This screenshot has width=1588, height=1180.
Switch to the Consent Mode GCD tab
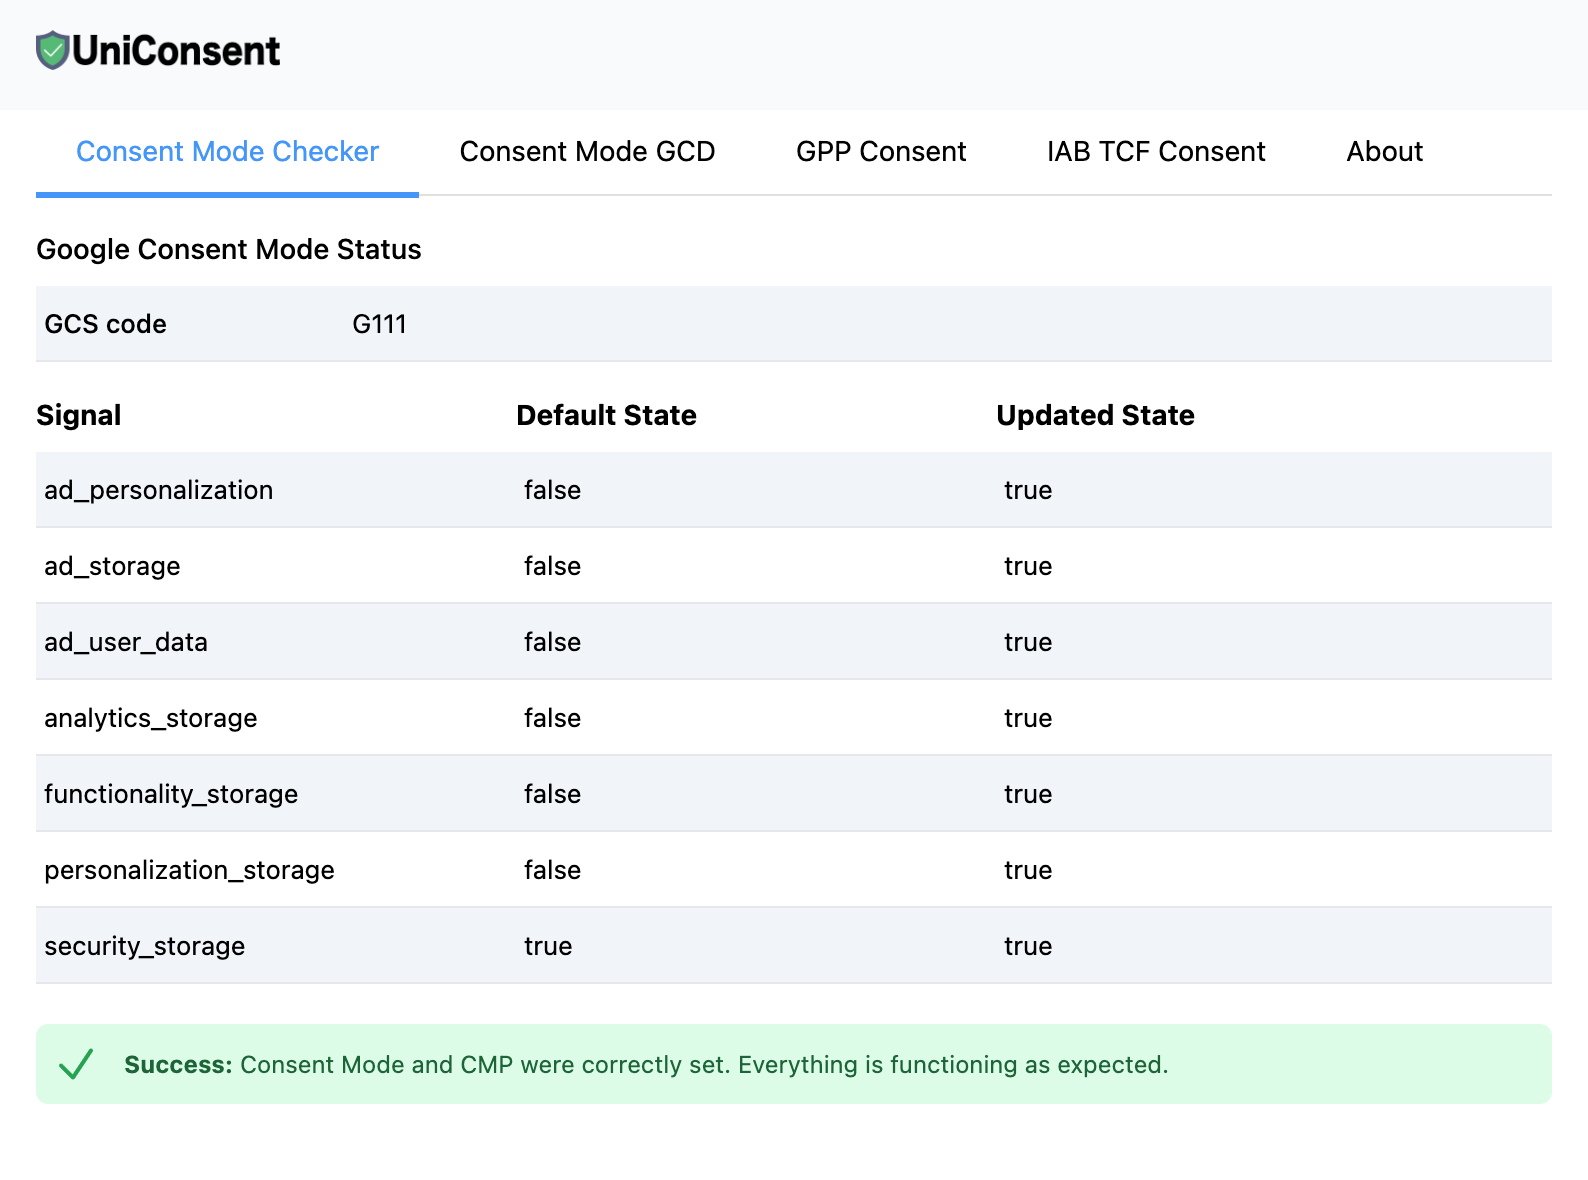(x=587, y=152)
